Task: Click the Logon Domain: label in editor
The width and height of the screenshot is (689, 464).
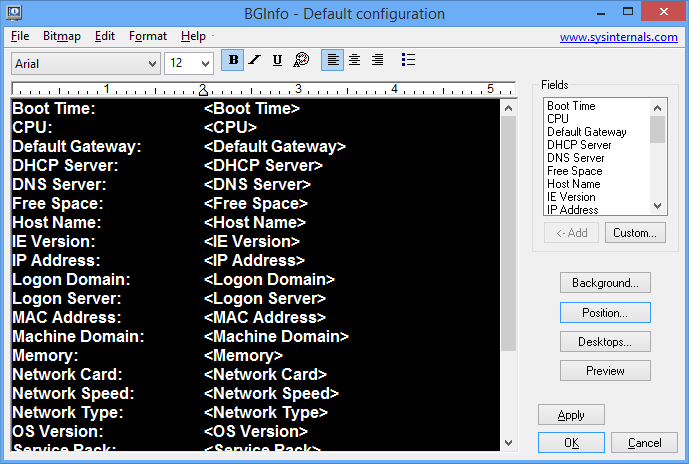Action: (x=71, y=279)
